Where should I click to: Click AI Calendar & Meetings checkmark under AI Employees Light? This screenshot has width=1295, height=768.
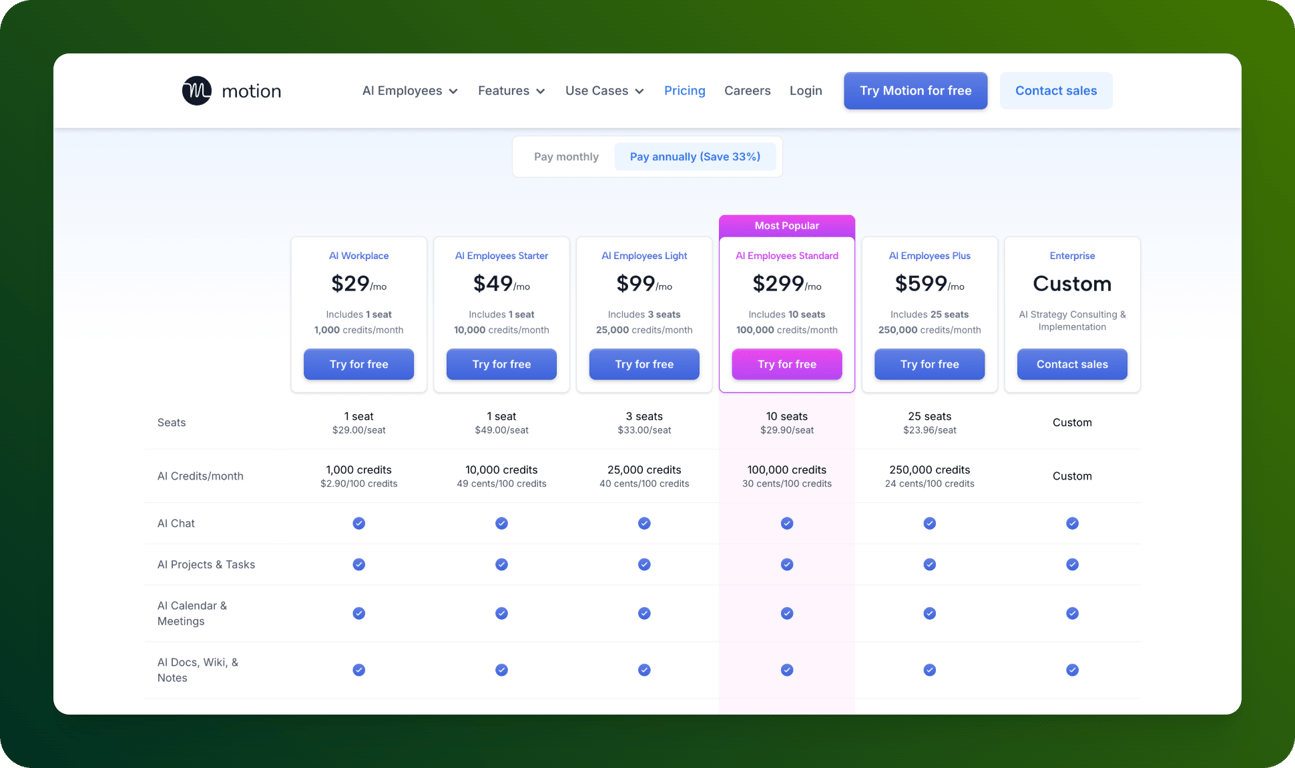tap(644, 613)
